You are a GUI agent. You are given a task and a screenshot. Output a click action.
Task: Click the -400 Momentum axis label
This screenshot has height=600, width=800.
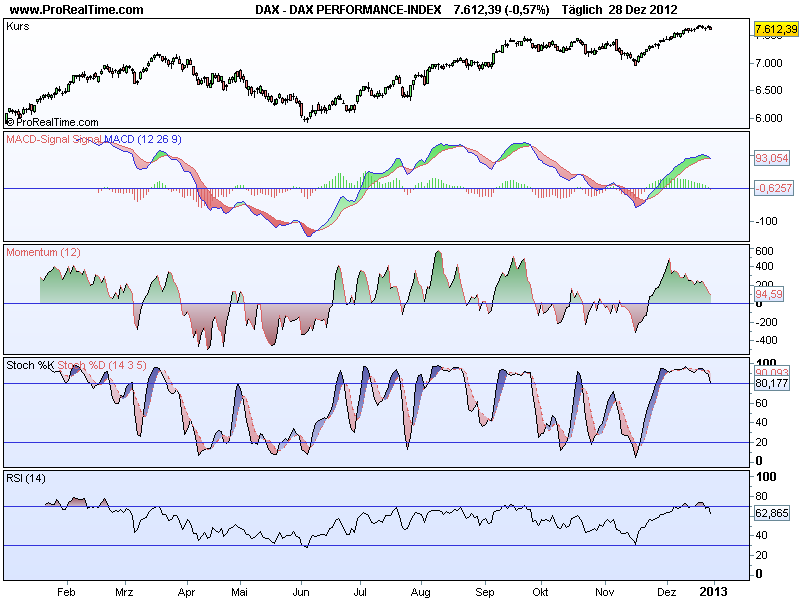(x=766, y=340)
